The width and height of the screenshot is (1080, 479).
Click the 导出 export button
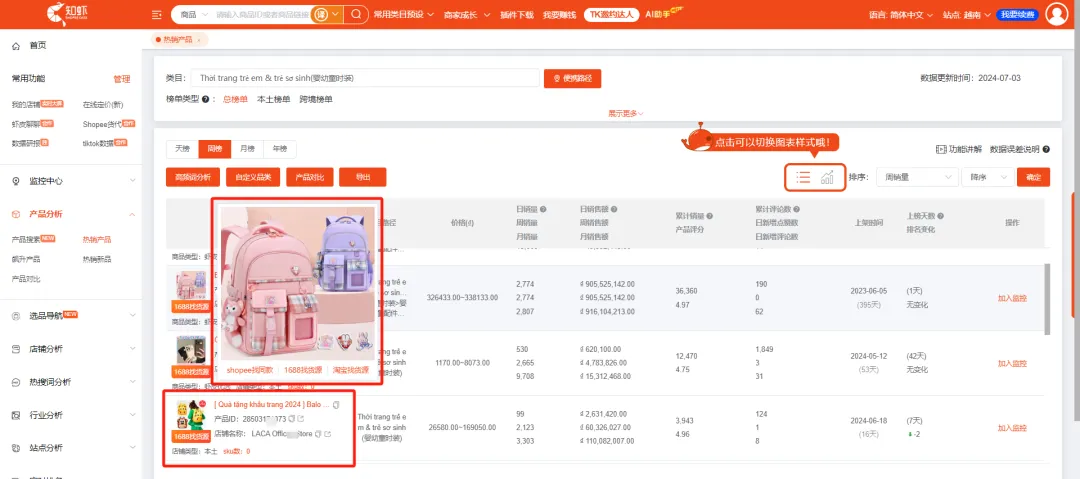[x=362, y=177]
